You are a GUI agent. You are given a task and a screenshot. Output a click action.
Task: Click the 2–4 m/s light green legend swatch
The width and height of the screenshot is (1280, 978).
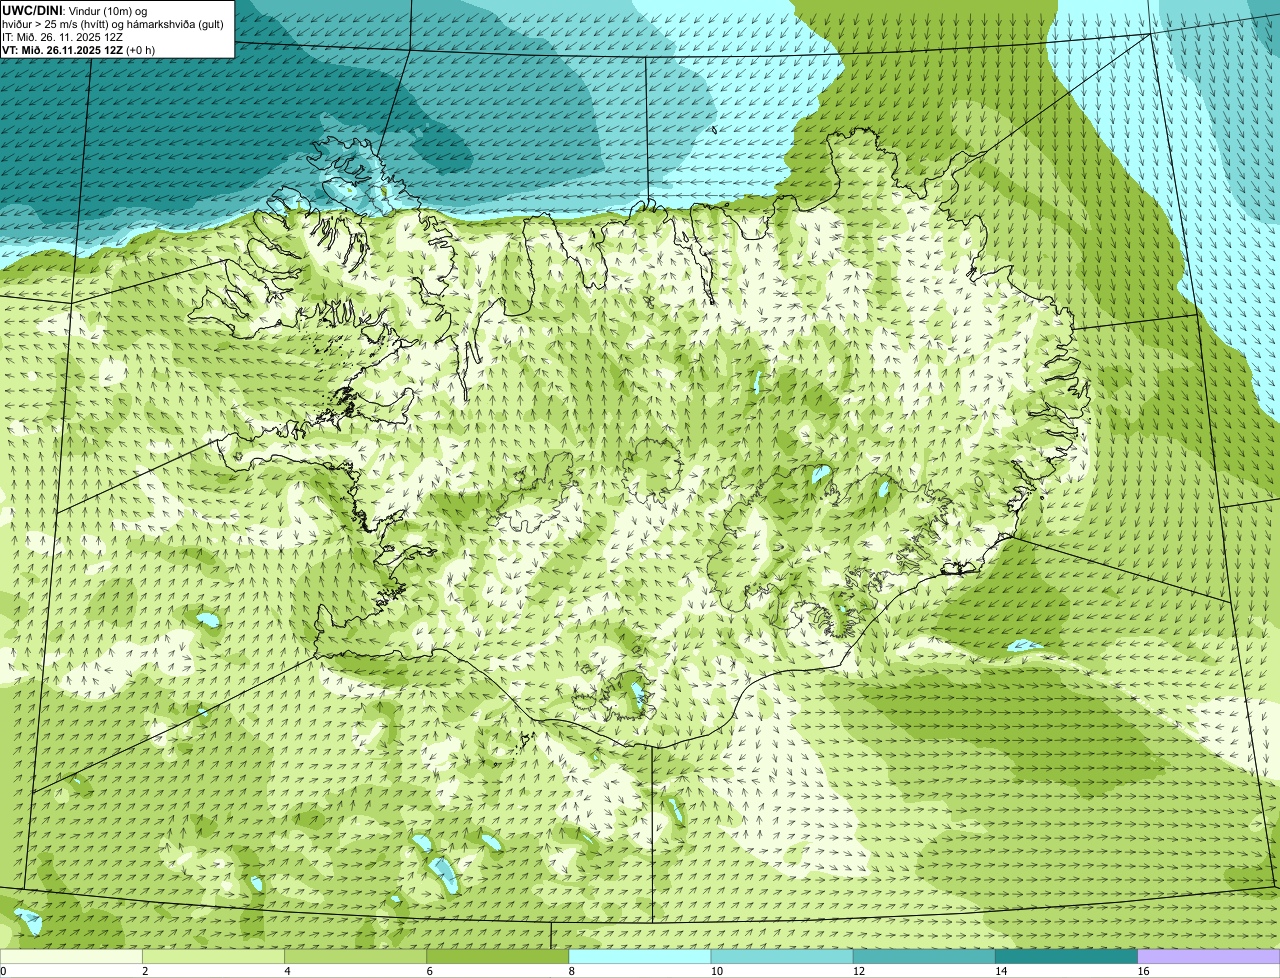pyautogui.click(x=214, y=956)
